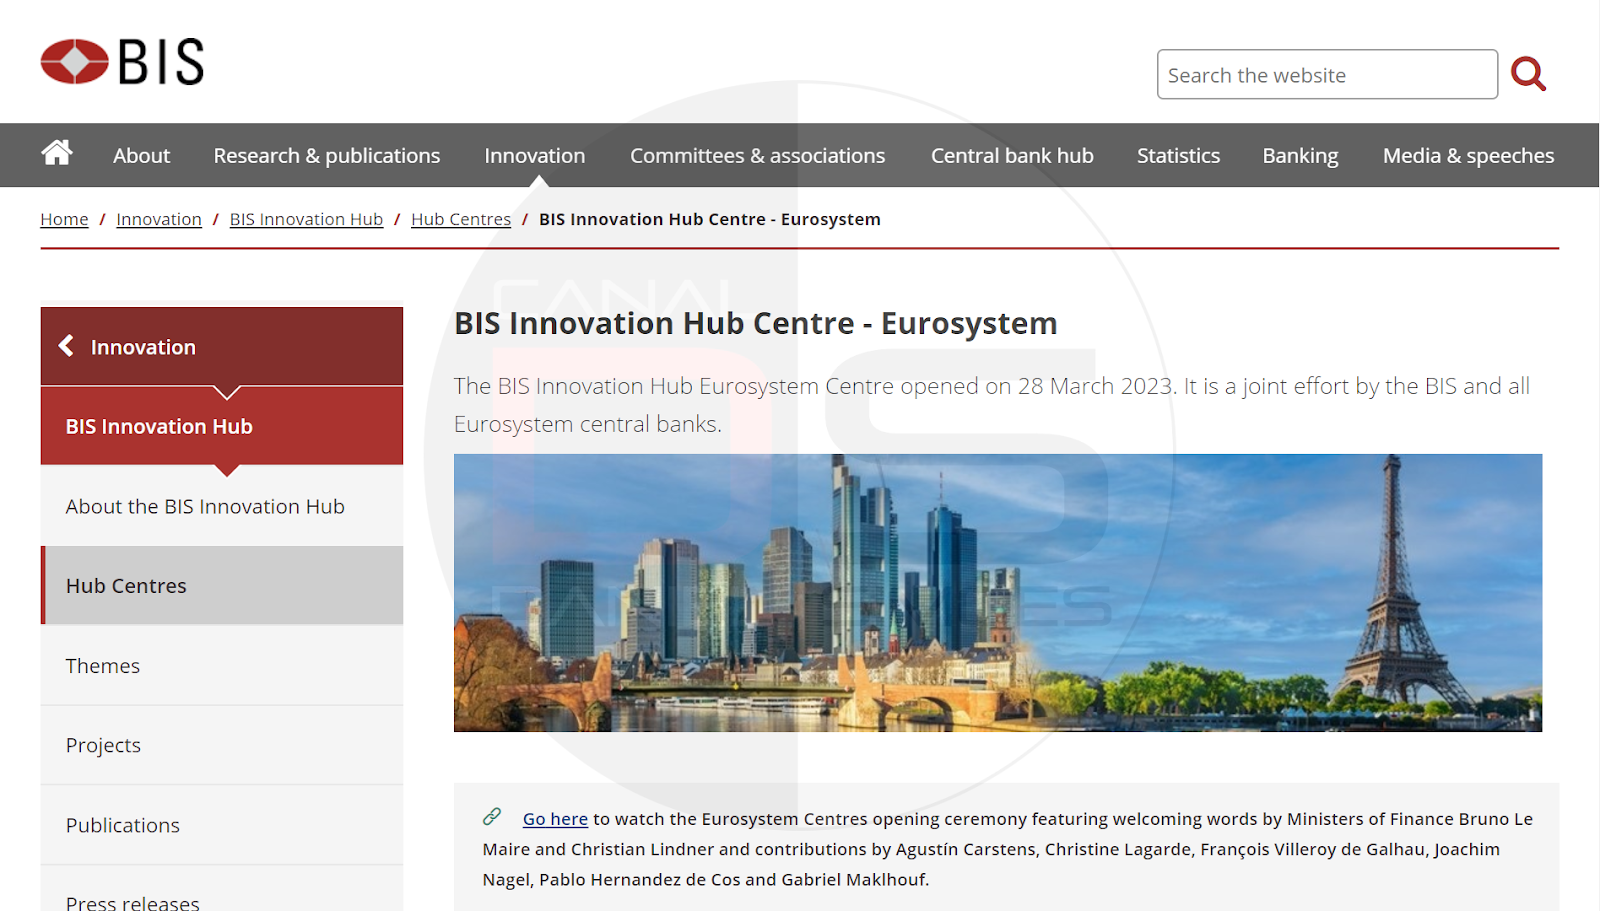Open About the BIS Innovation Hub

point(222,506)
